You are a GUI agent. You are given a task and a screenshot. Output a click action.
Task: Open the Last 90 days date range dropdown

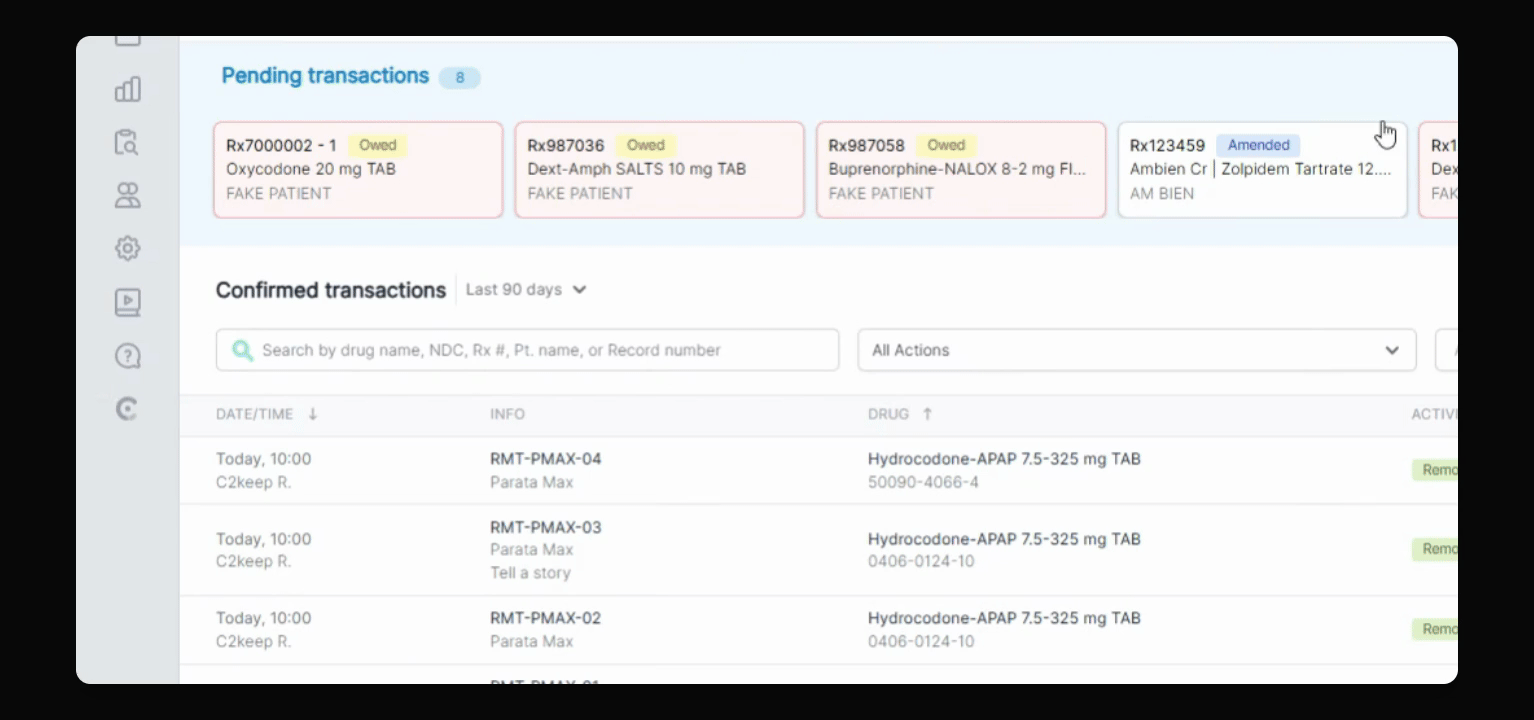[x=526, y=290]
